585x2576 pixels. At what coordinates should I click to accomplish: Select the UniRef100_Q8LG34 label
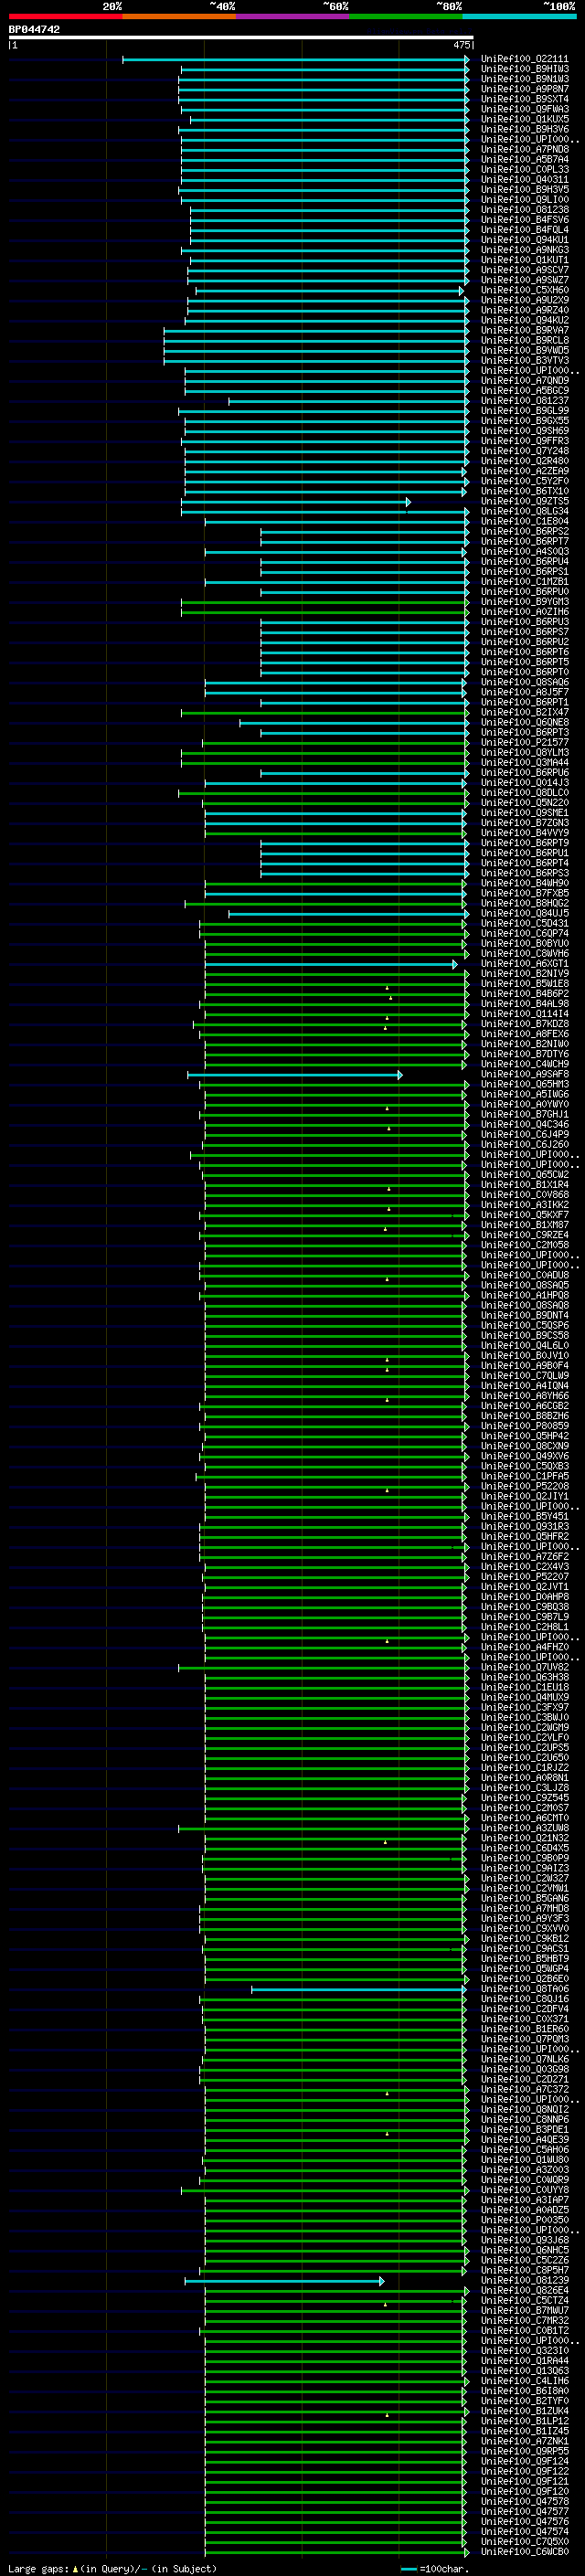tap(524, 512)
